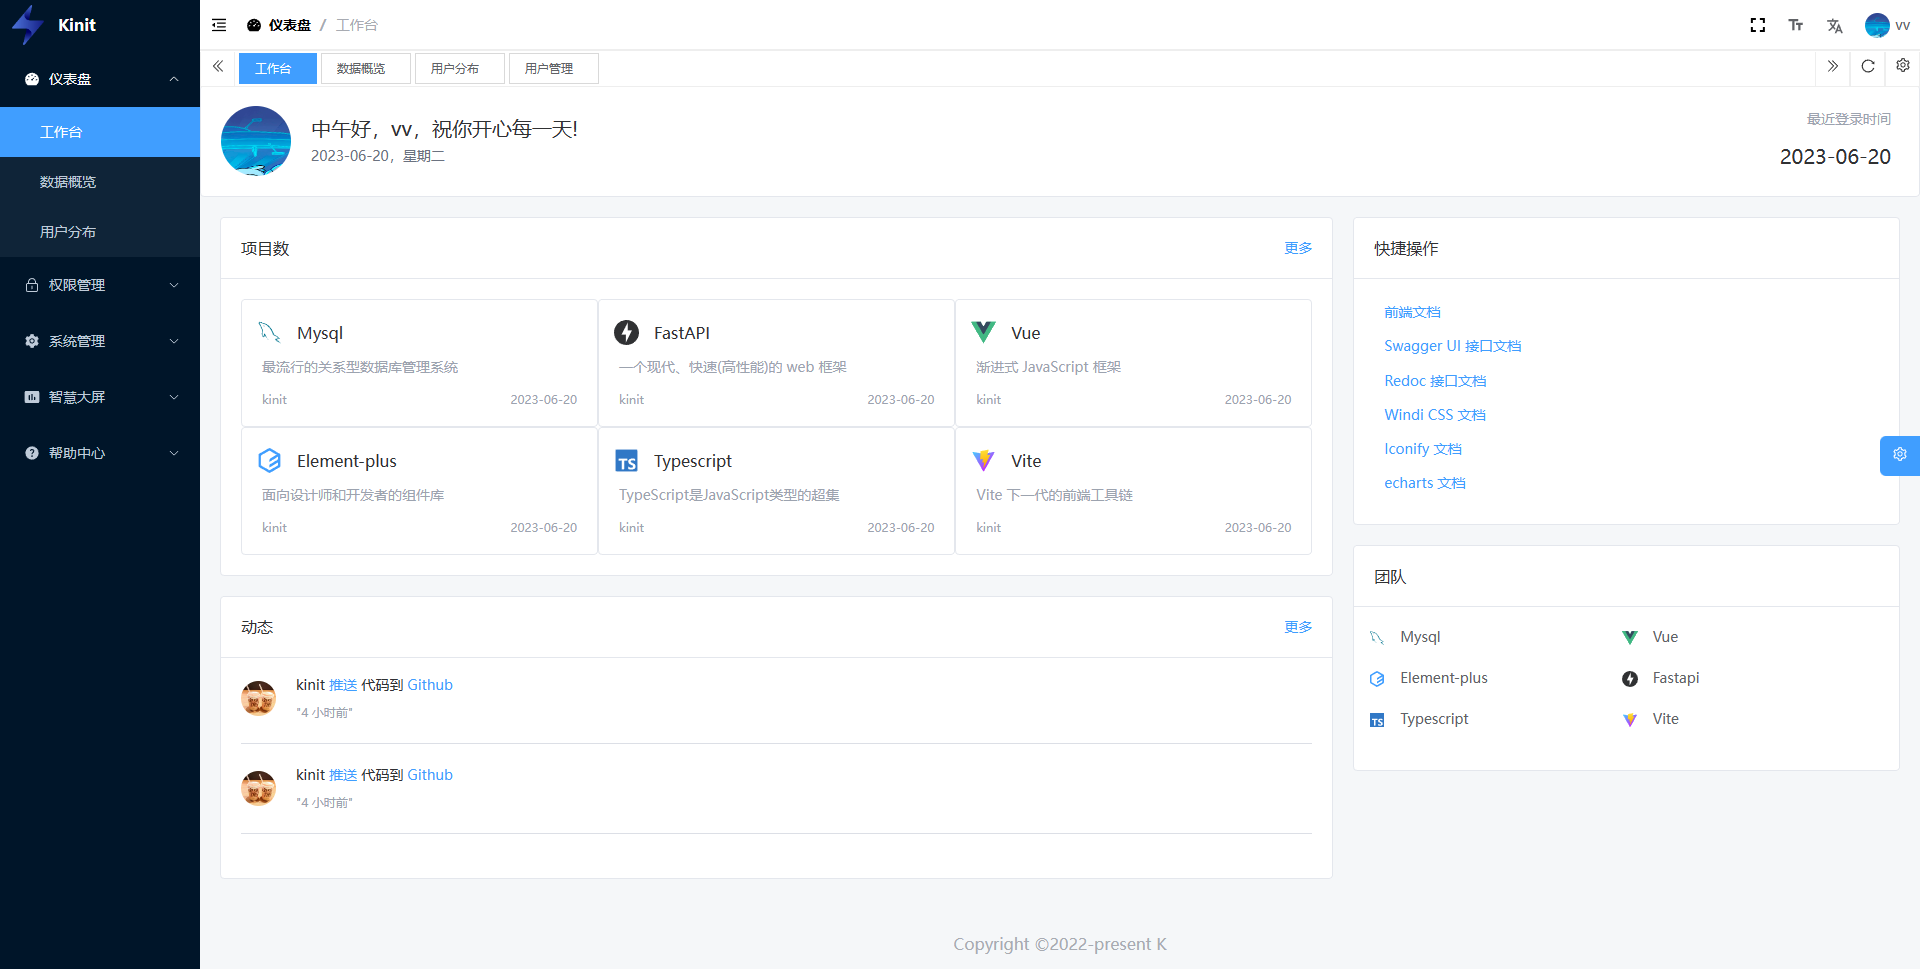
Task: Click the Vue logo icon in project card
Action: [x=984, y=332]
